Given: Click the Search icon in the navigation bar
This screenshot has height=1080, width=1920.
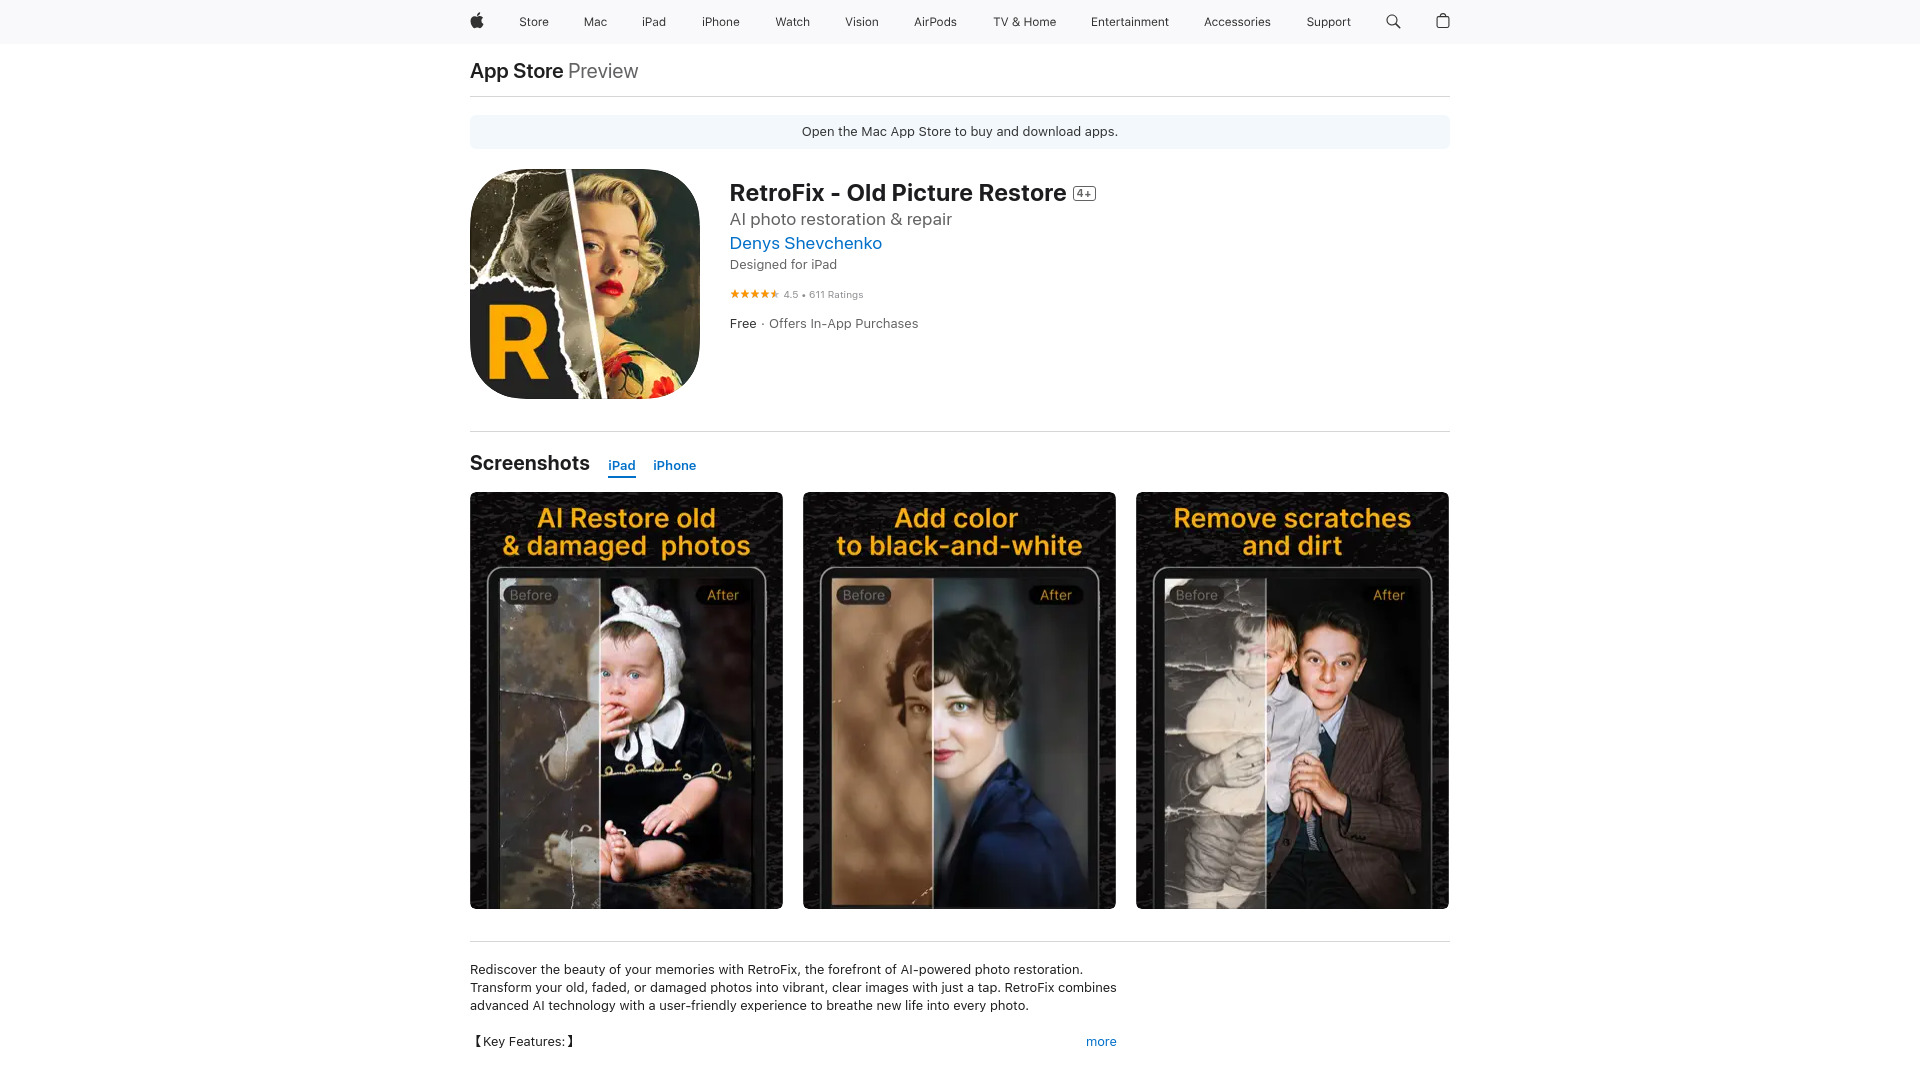Looking at the screenshot, I should [x=1393, y=21].
